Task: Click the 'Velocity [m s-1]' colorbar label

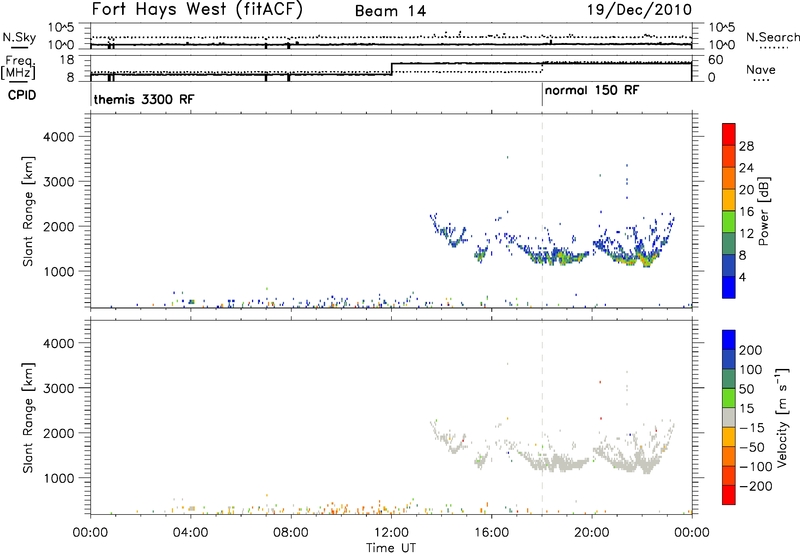Action: (x=782, y=418)
